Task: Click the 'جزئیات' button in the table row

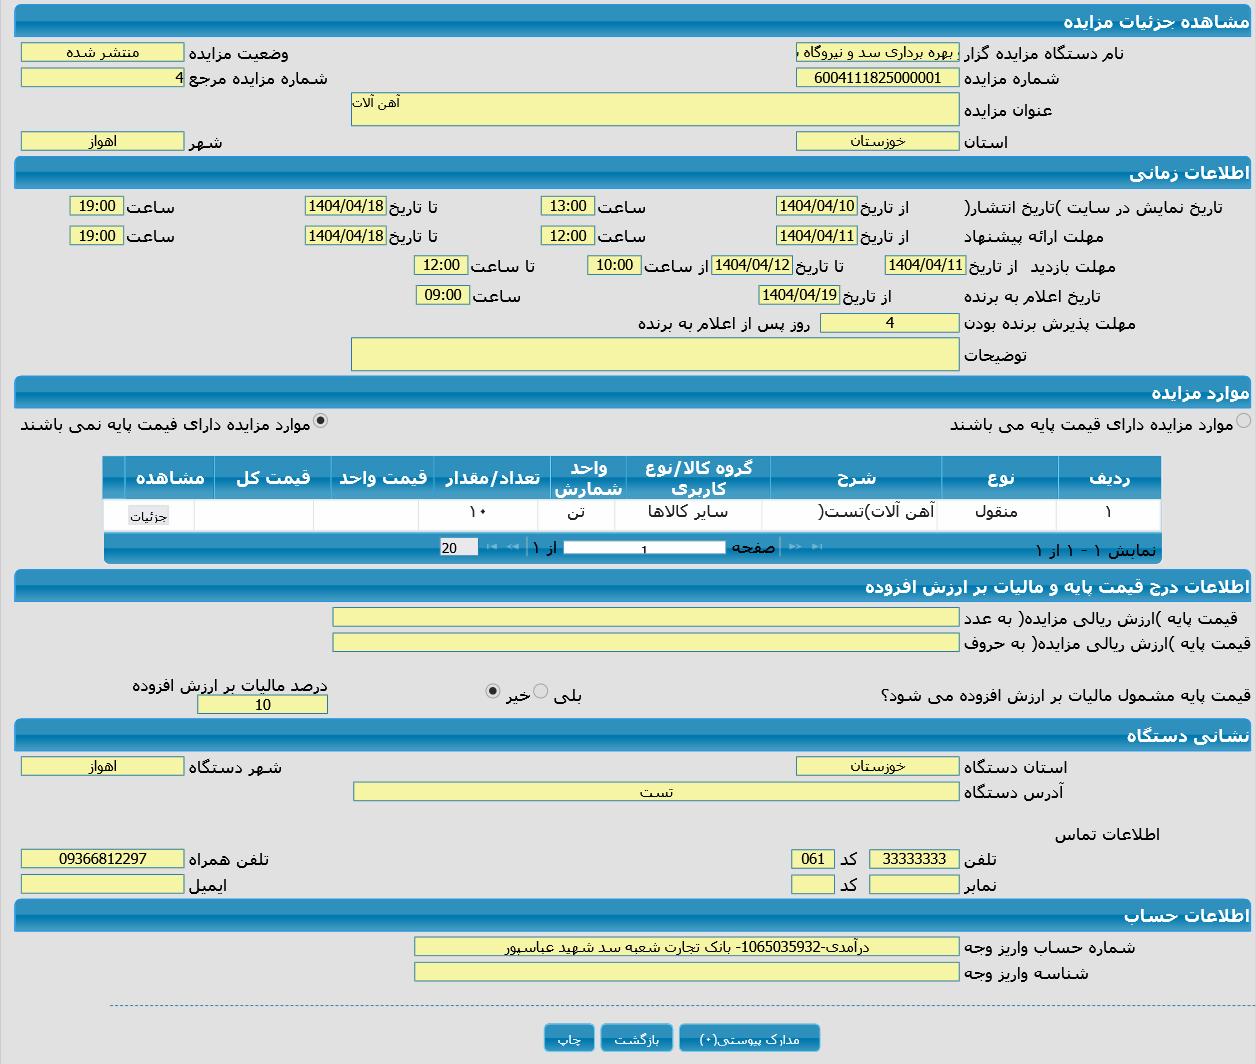Action: click(x=149, y=516)
